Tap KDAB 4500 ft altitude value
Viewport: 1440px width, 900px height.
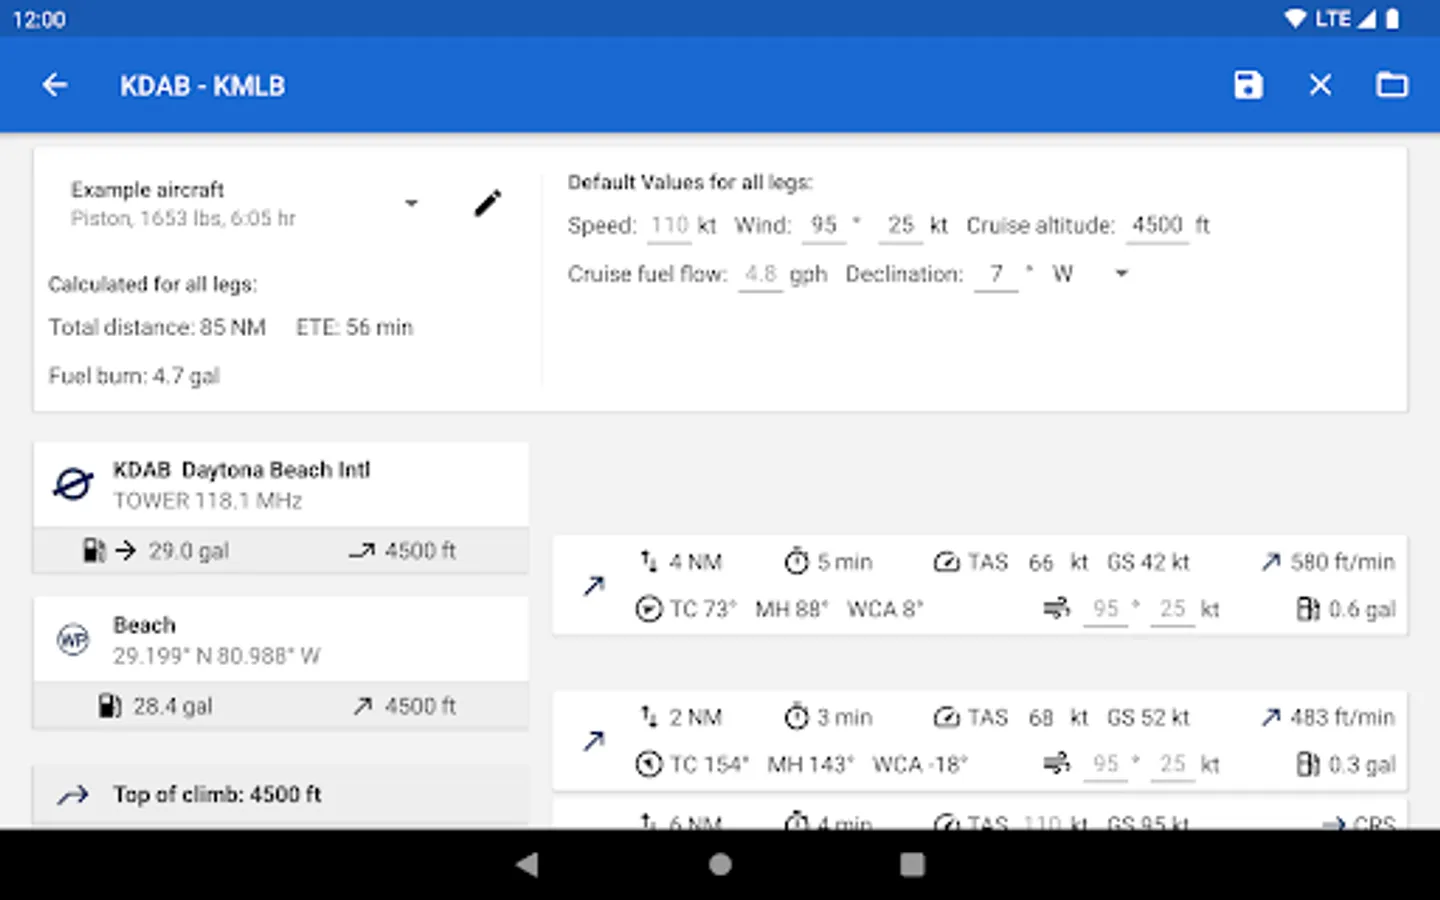point(420,551)
